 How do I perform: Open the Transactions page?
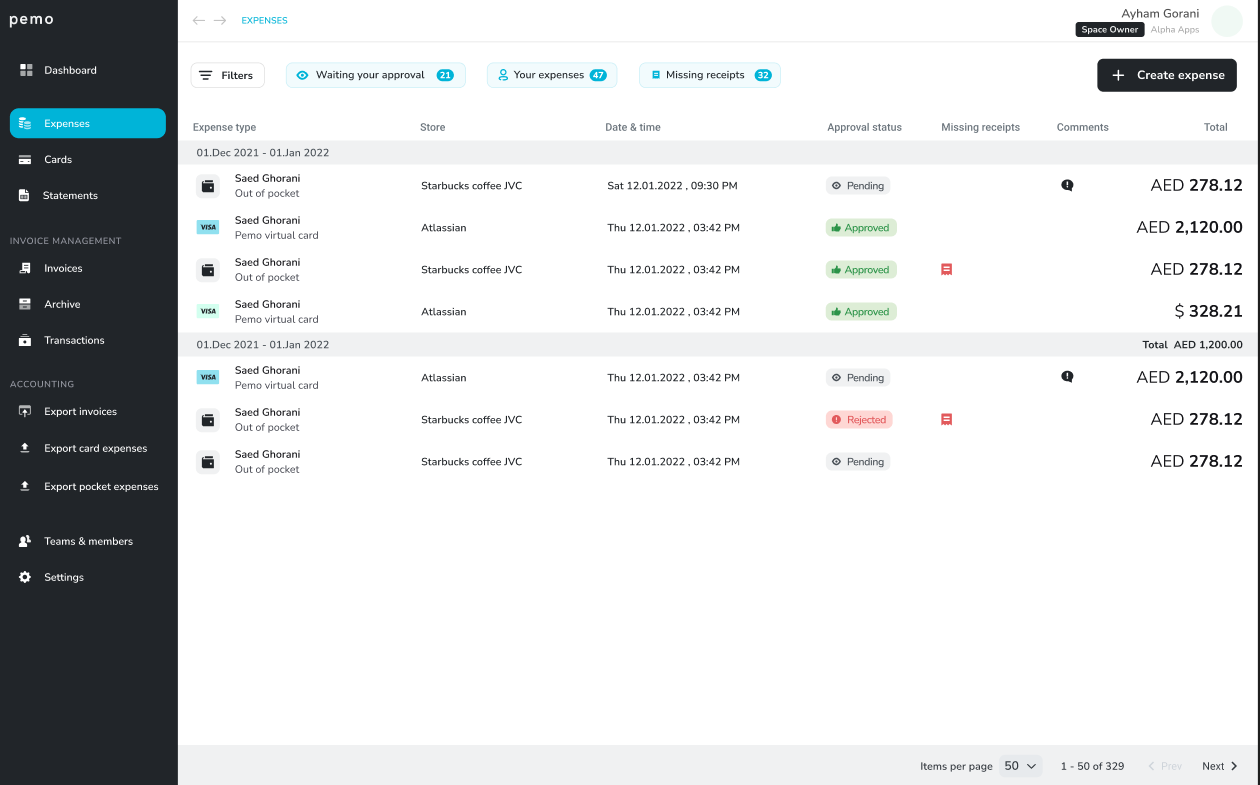tap(73, 340)
